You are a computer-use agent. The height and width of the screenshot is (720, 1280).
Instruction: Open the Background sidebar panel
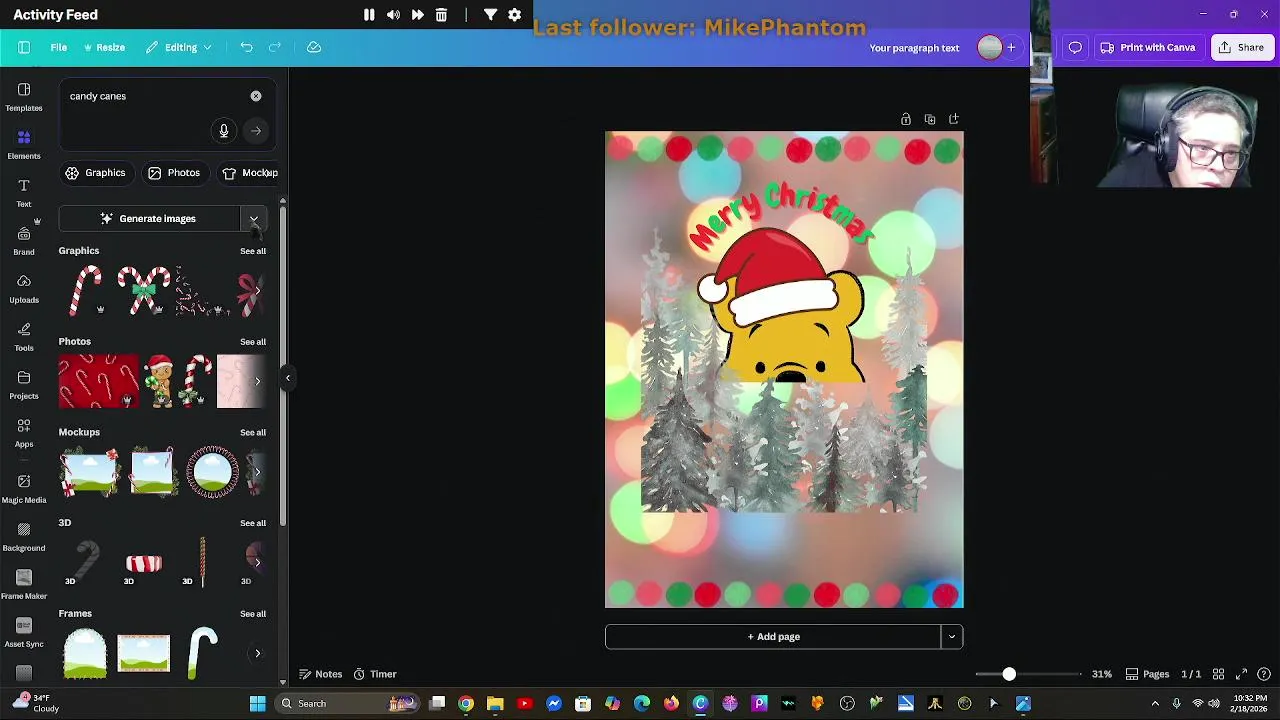pos(24,536)
